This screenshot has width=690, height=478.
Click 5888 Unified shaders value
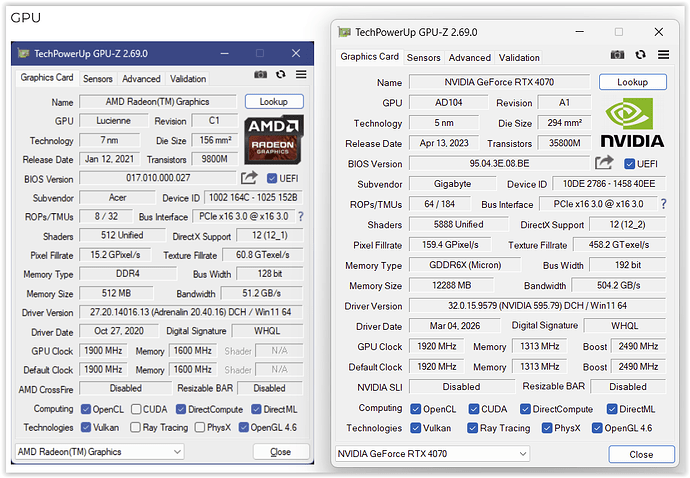pyautogui.click(x=459, y=224)
